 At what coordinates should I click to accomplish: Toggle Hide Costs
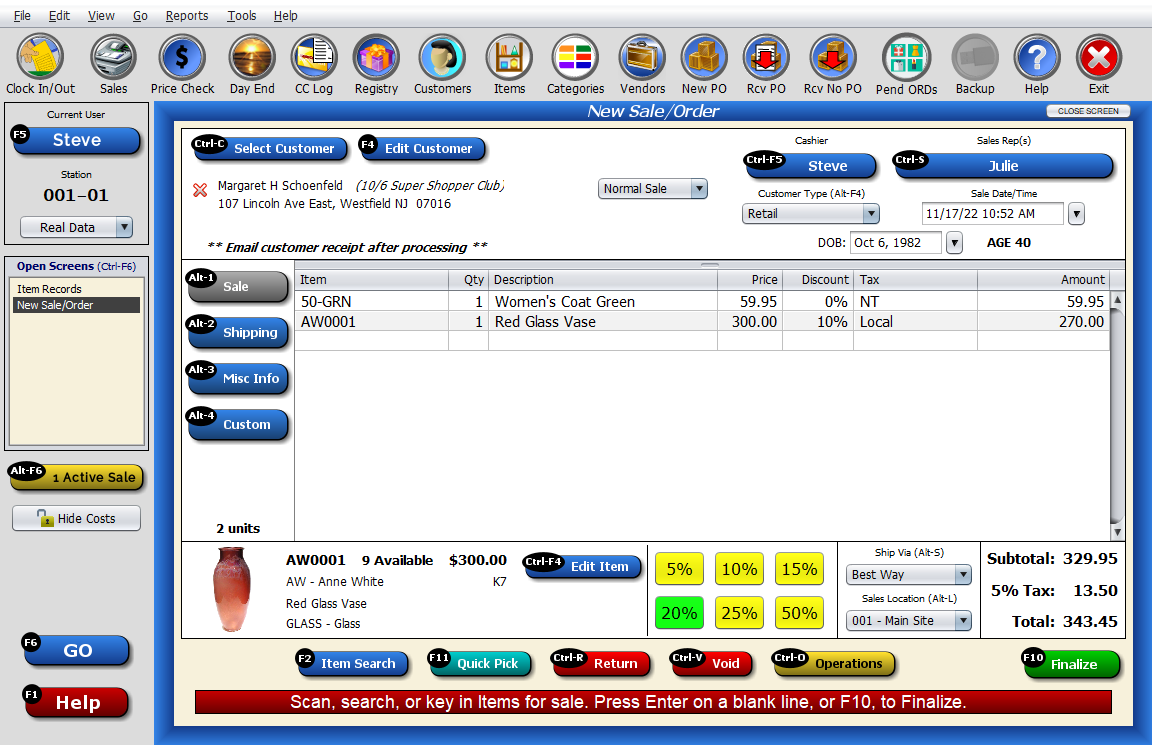click(76, 518)
